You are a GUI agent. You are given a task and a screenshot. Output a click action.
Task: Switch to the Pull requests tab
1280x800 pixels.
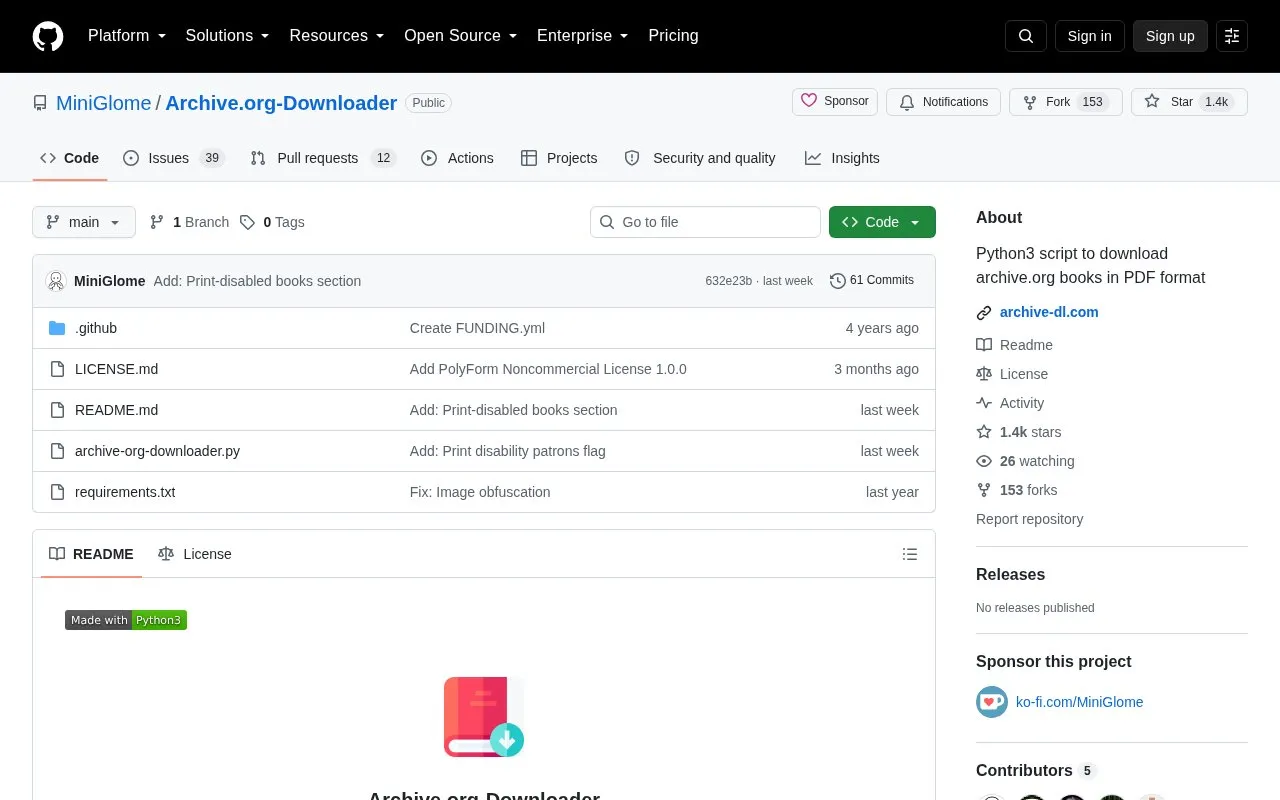tap(323, 158)
